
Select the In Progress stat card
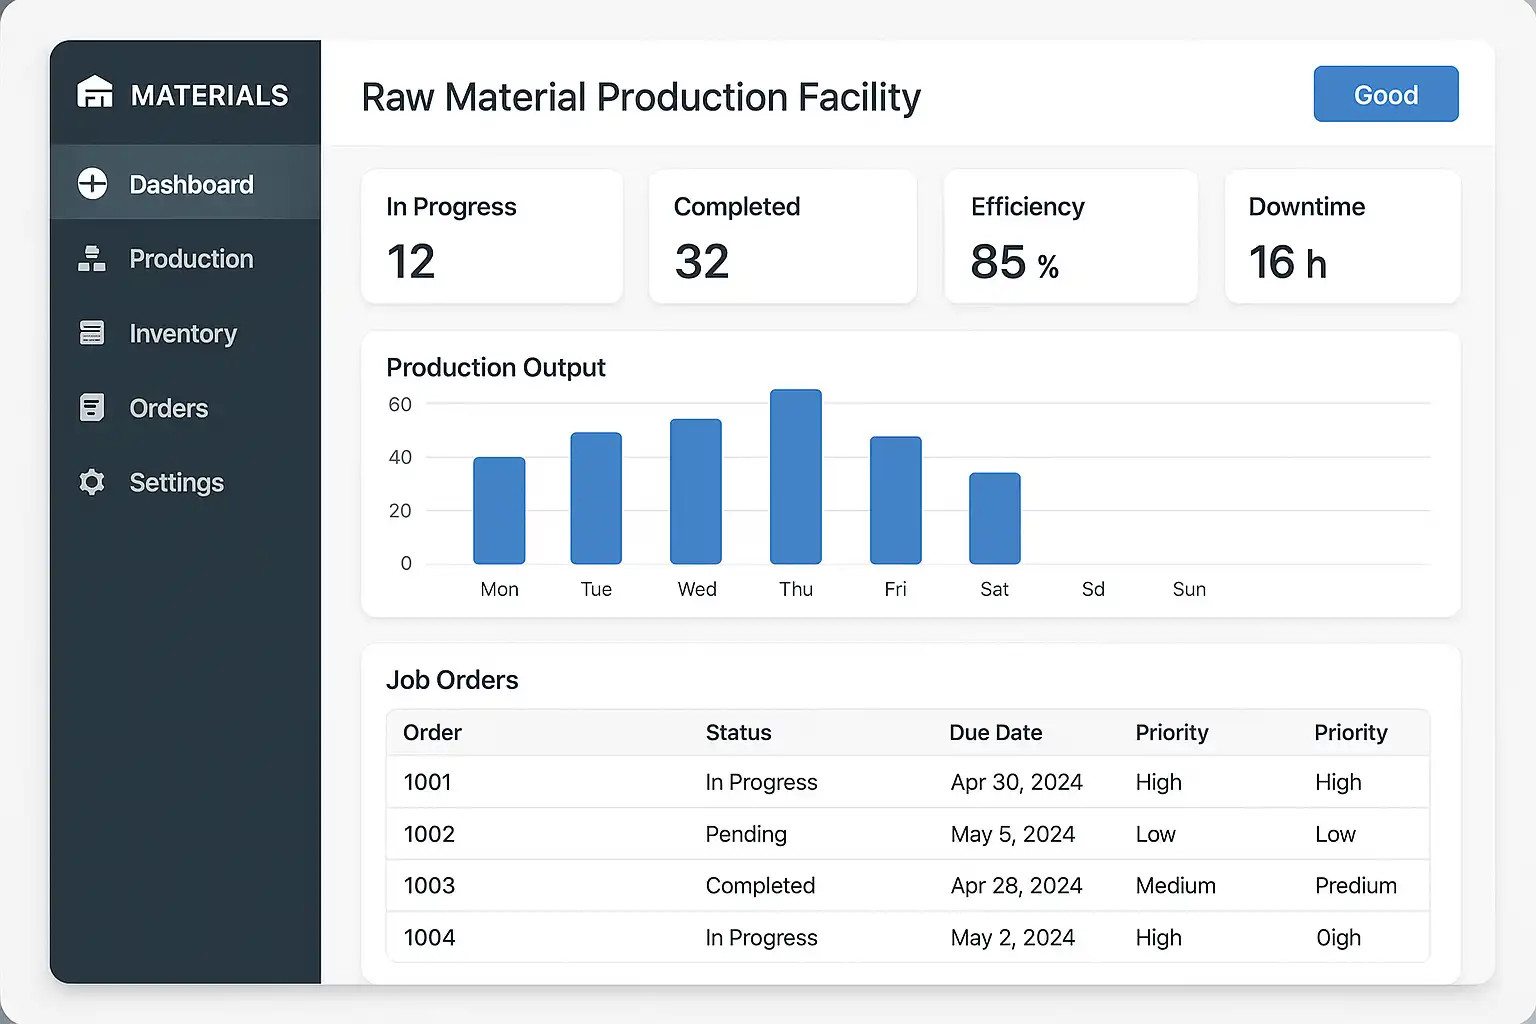coord(491,237)
